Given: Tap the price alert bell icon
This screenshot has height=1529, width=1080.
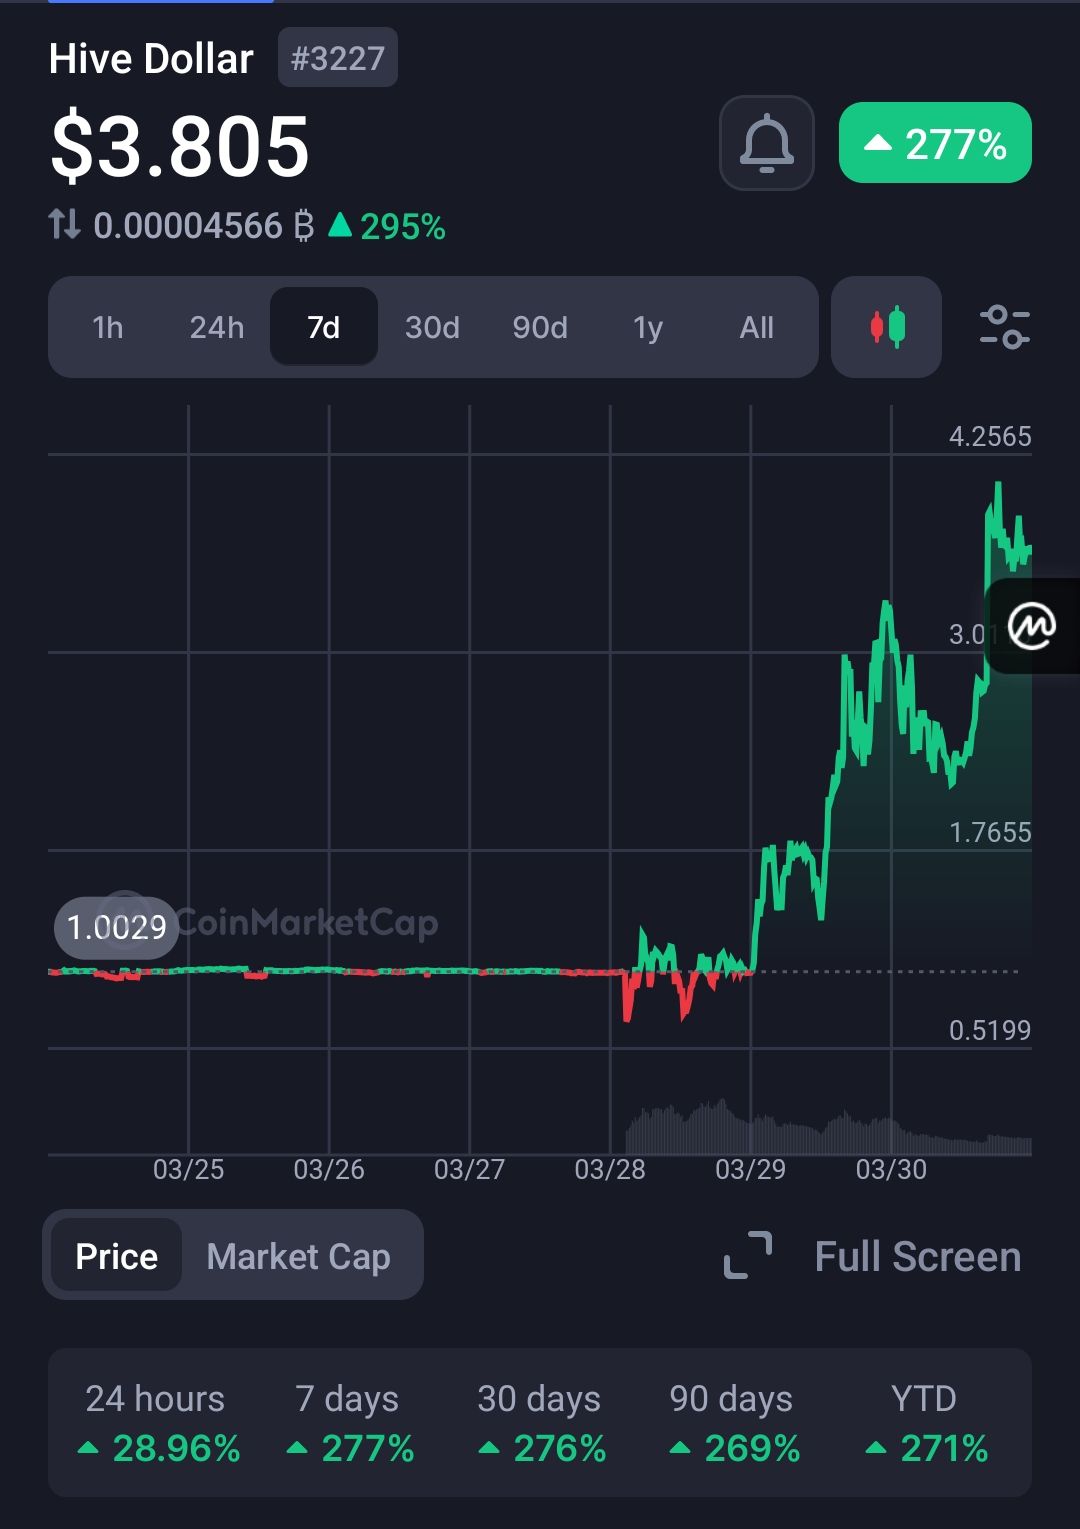Looking at the screenshot, I should pyautogui.click(x=766, y=143).
